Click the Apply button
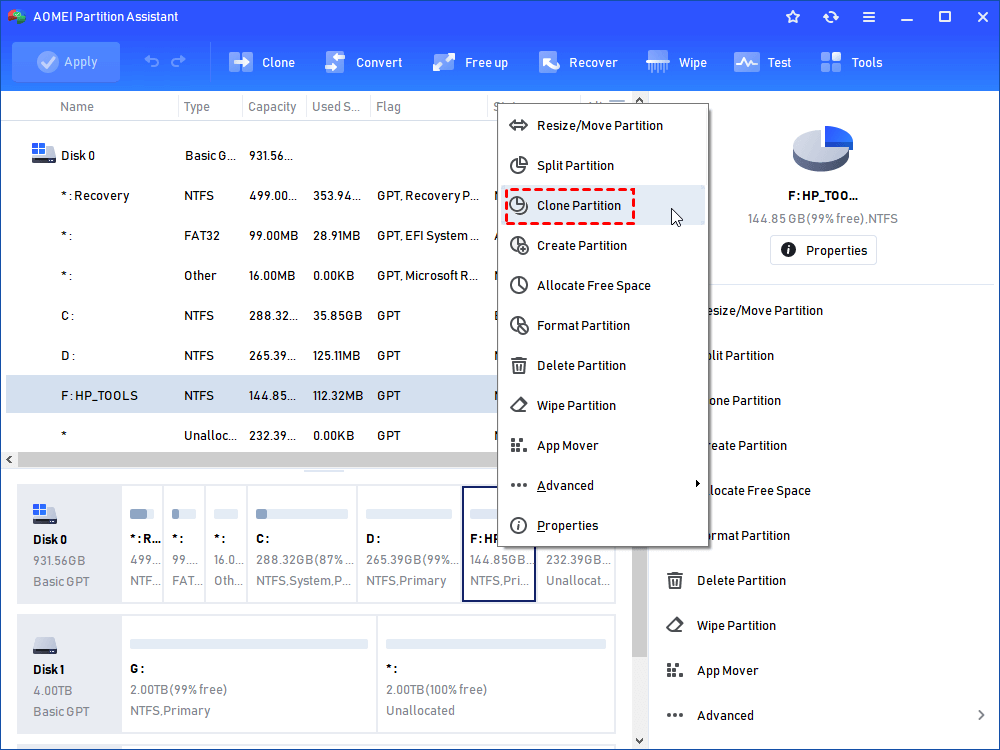1000x750 pixels. [66, 62]
